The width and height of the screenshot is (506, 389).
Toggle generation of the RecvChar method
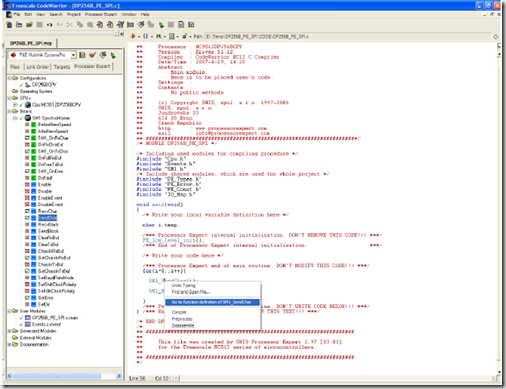(x=27, y=211)
